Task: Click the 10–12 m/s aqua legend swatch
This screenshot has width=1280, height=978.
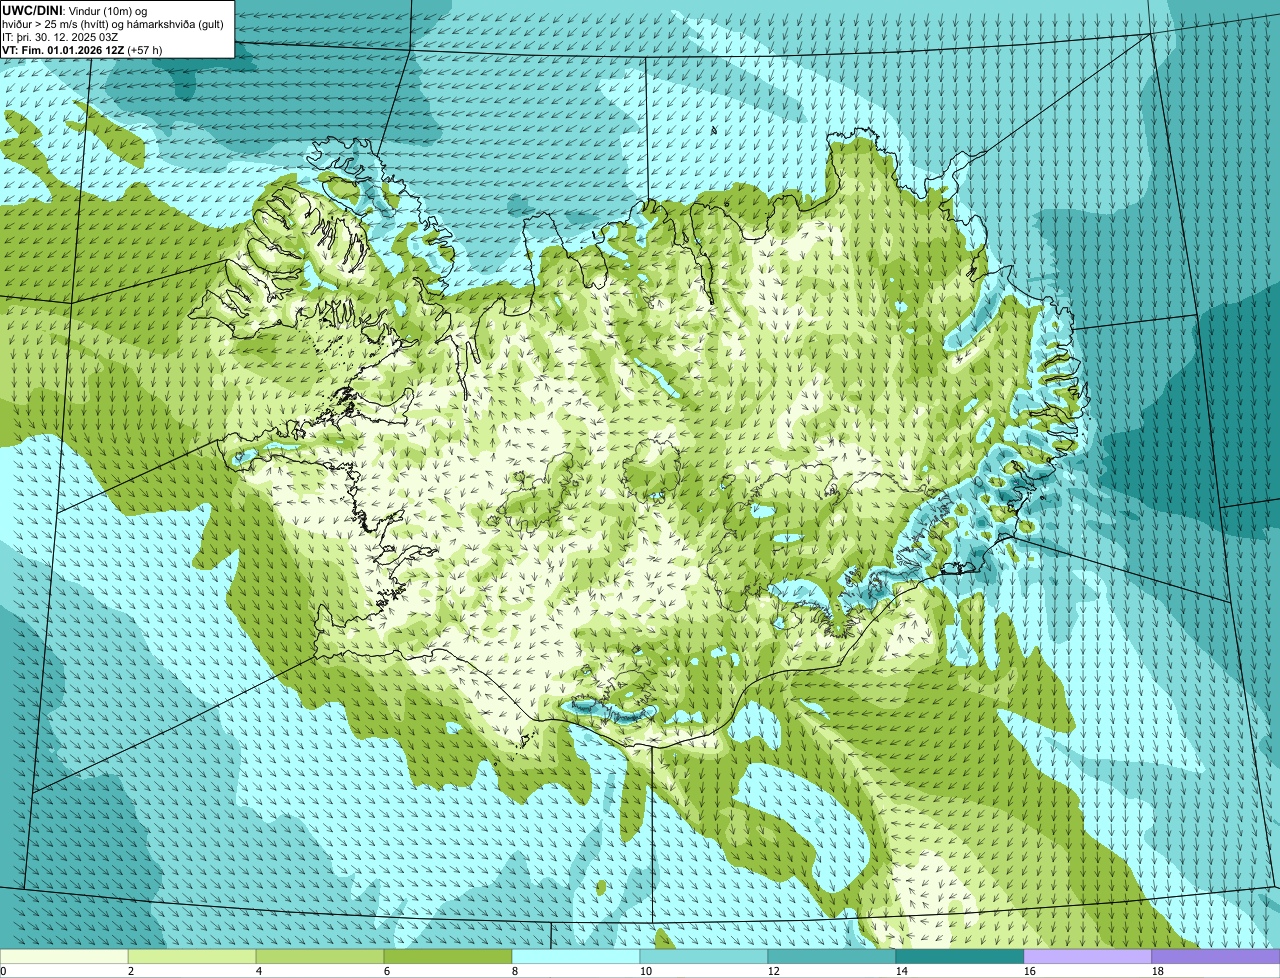Action: (x=704, y=956)
